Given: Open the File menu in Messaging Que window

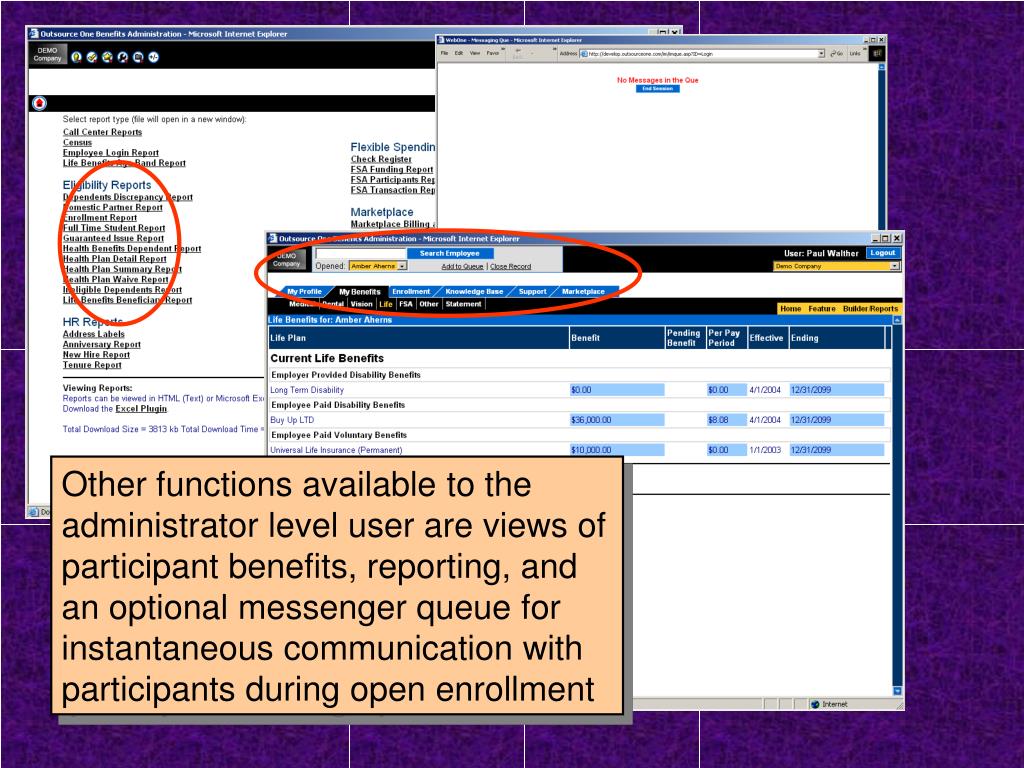Looking at the screenshot, I should pos(444,54).
